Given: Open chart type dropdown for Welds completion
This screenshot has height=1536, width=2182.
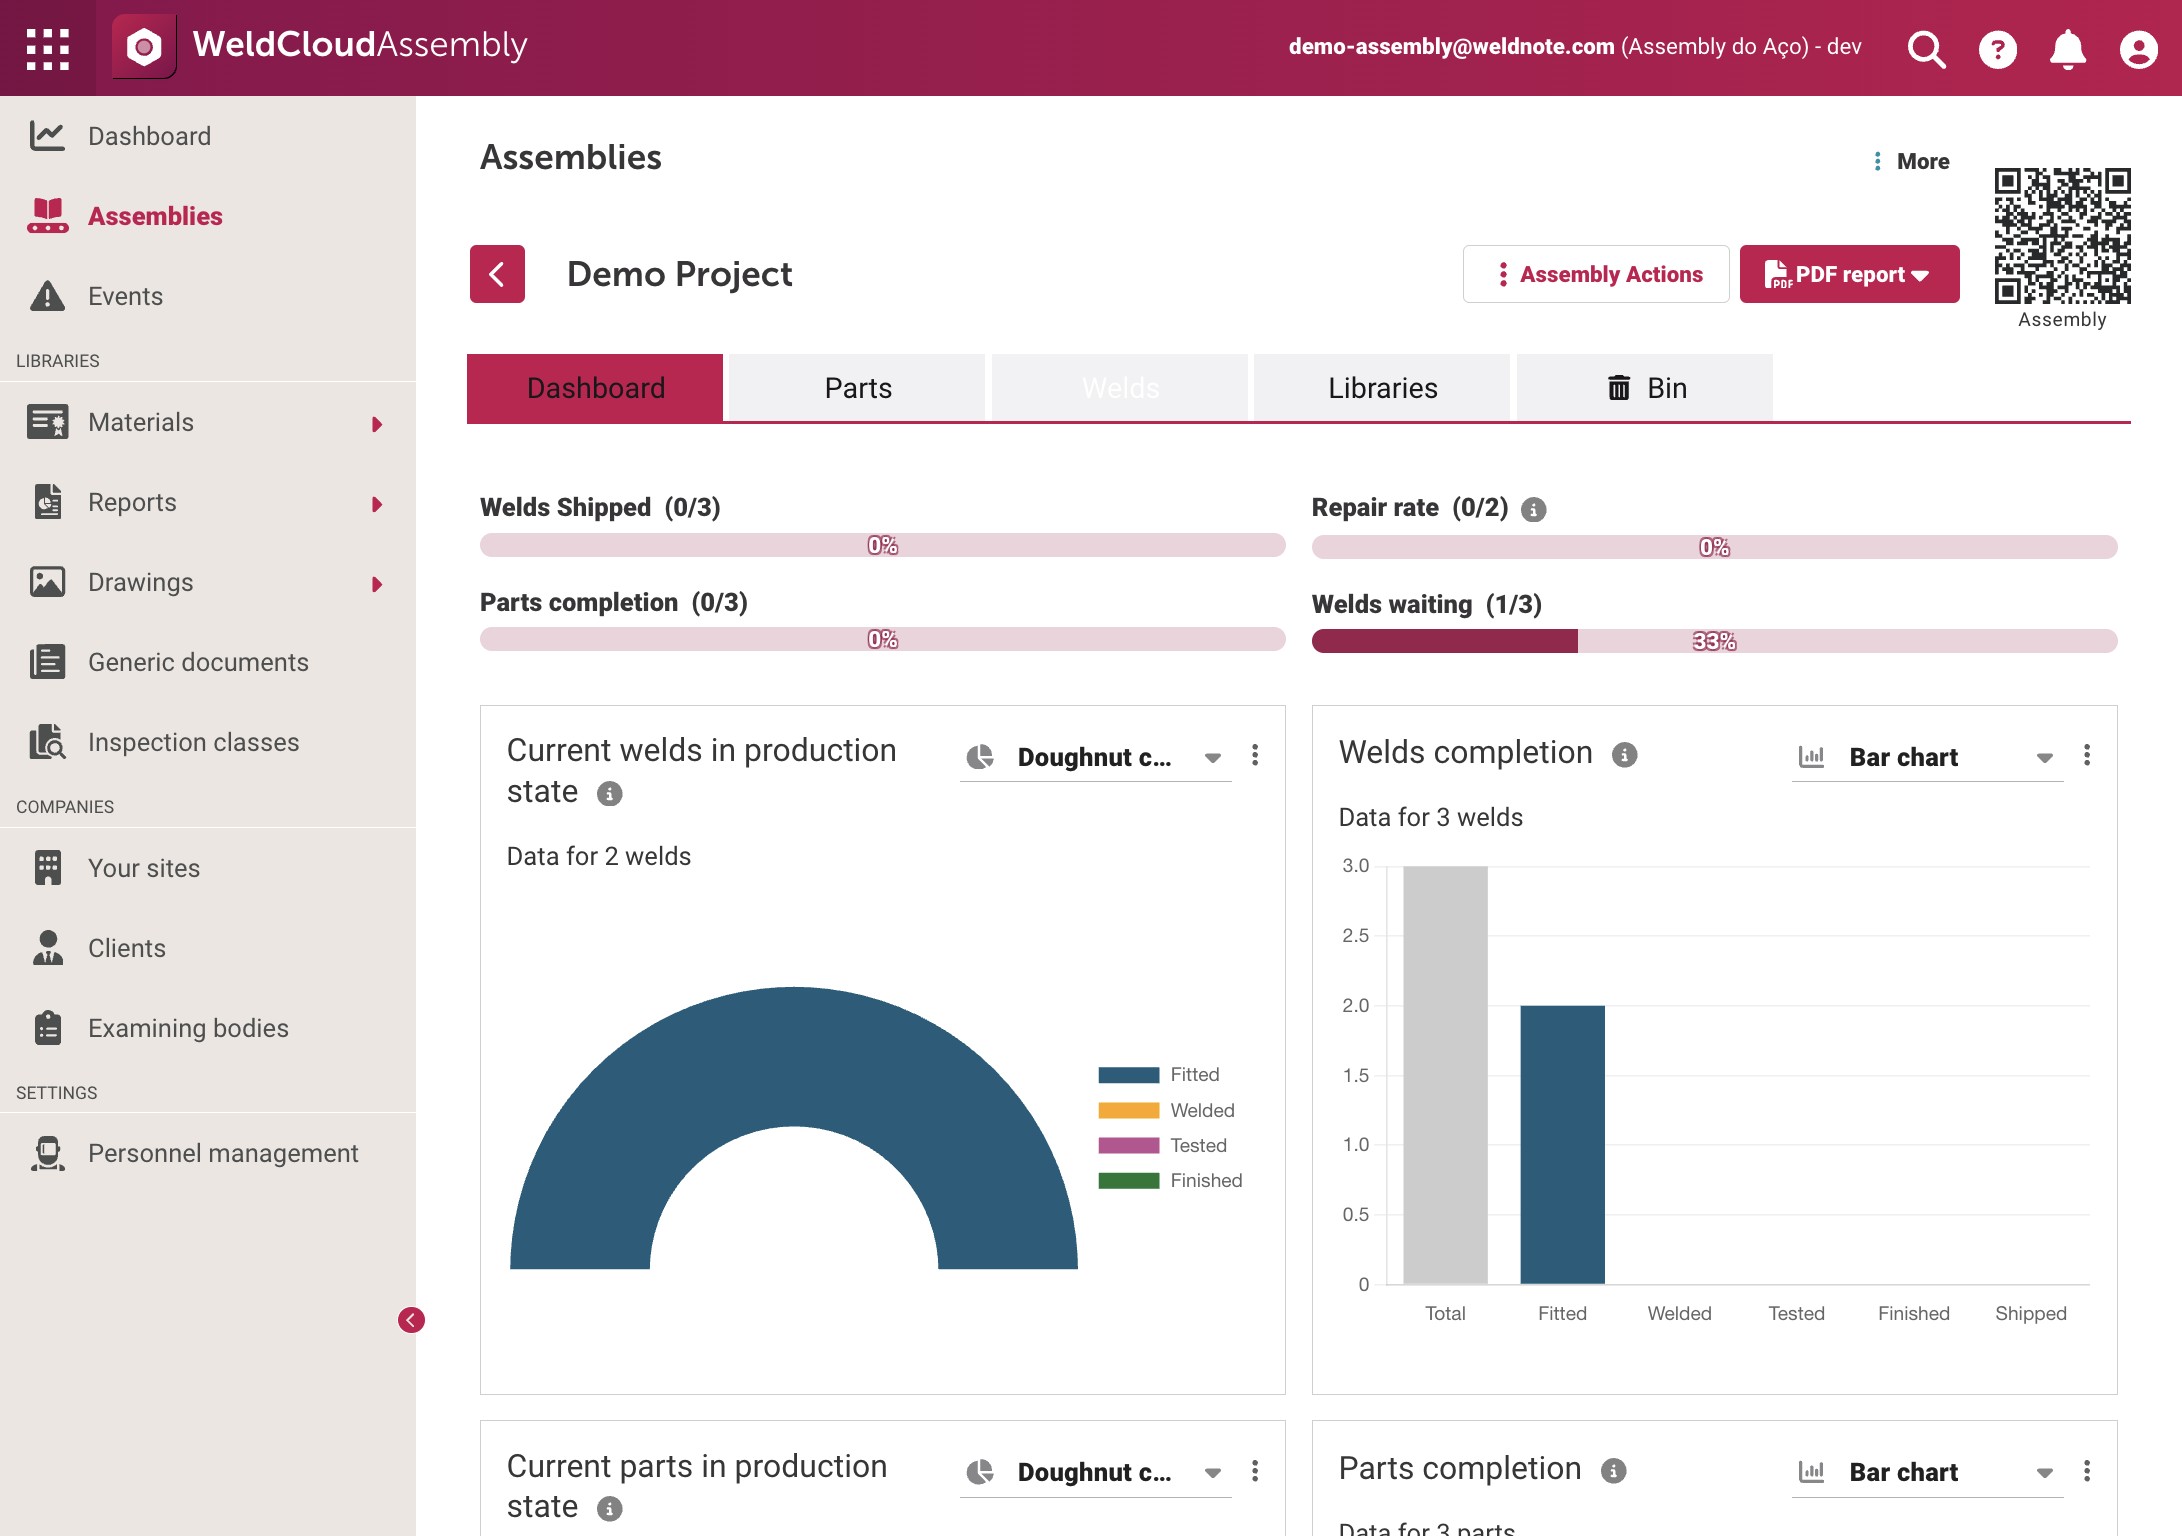Looking at the screenshot, I should click(x=1927, y=757).
